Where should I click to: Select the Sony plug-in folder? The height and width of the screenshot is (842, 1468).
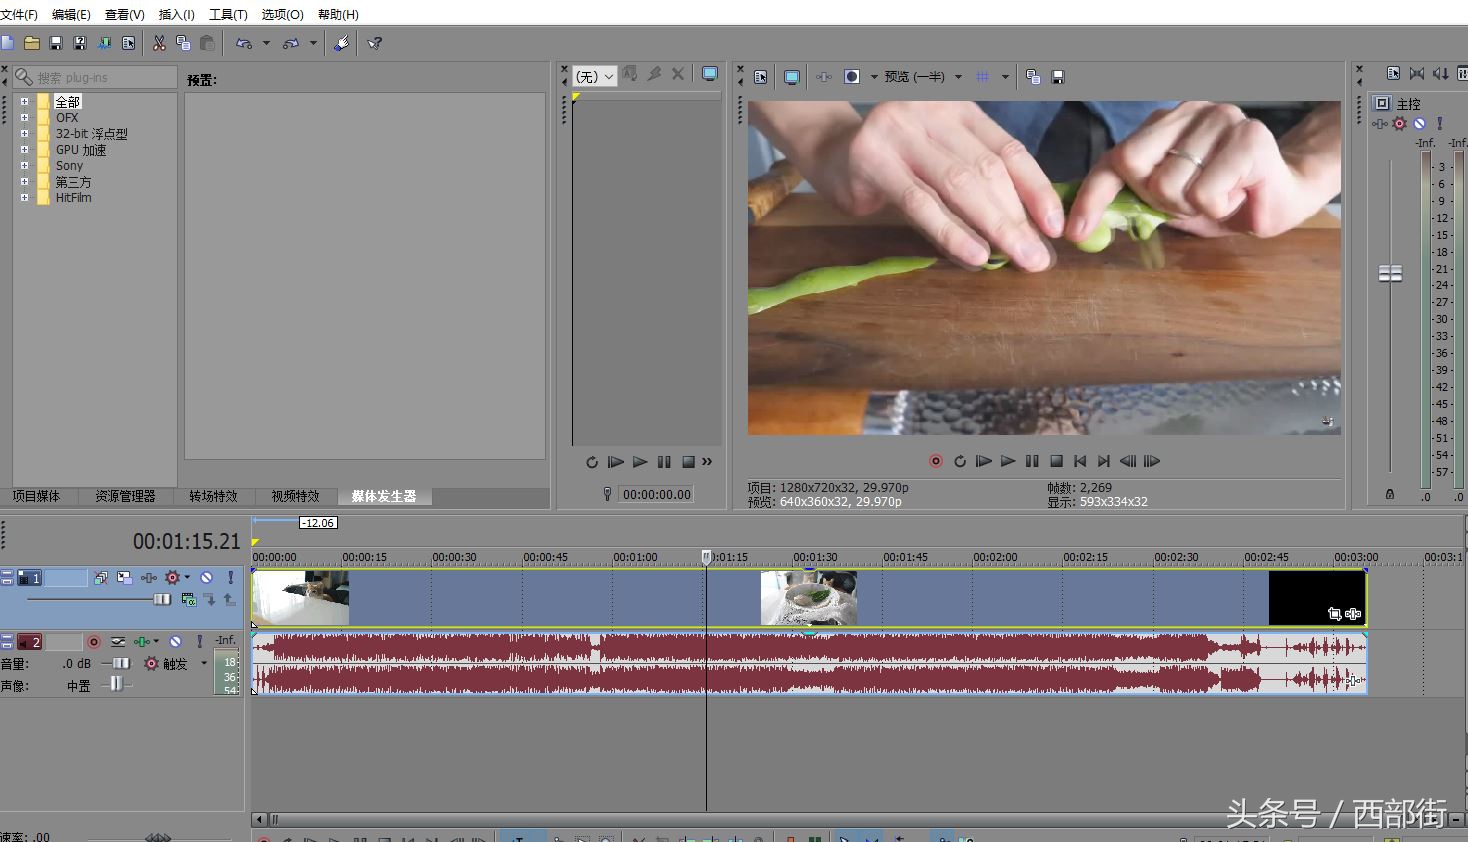[x=69, y=166]
